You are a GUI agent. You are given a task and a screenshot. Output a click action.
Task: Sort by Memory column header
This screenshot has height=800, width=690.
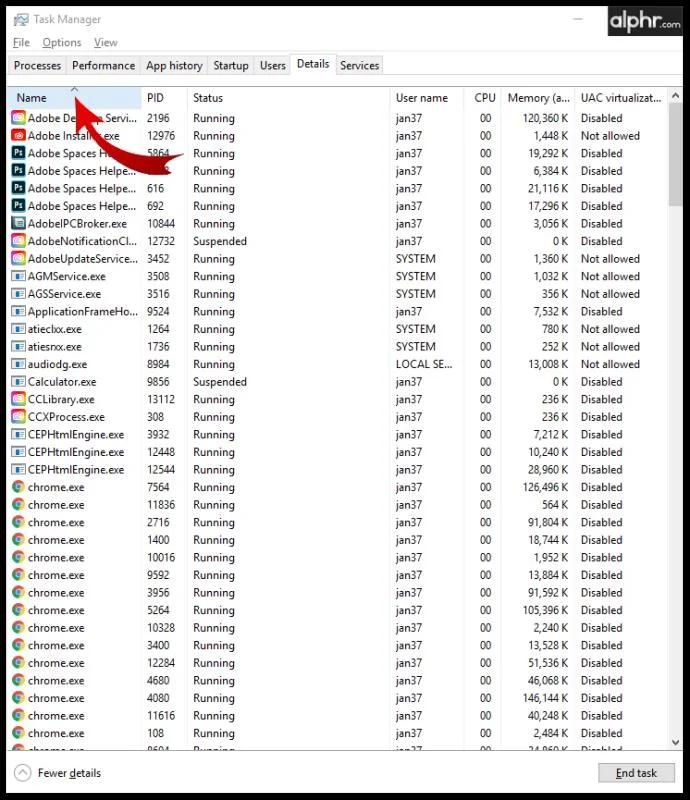click(x=538, y=98)
